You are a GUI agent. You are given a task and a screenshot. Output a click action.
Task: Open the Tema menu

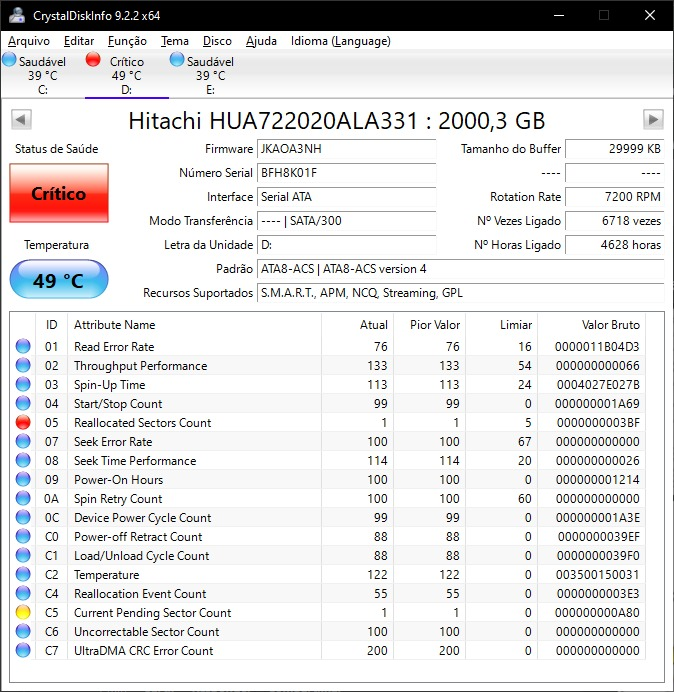point(175,41)
